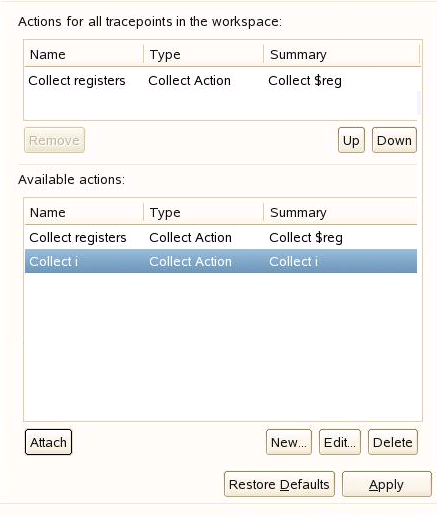Sort attached actions by Type column
This screenshot has width=437, height=515.
coord(204,54)
